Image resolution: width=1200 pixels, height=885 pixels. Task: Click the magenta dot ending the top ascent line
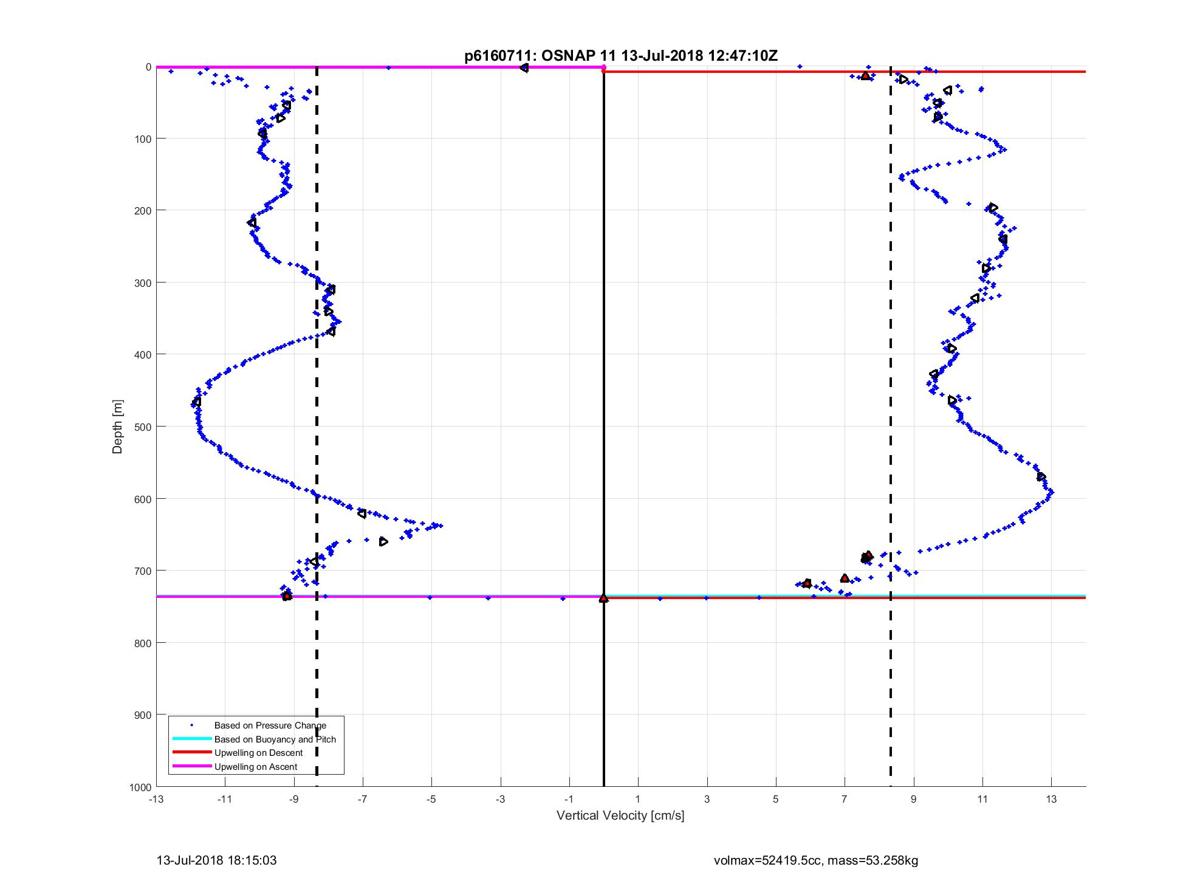point(603,67)
